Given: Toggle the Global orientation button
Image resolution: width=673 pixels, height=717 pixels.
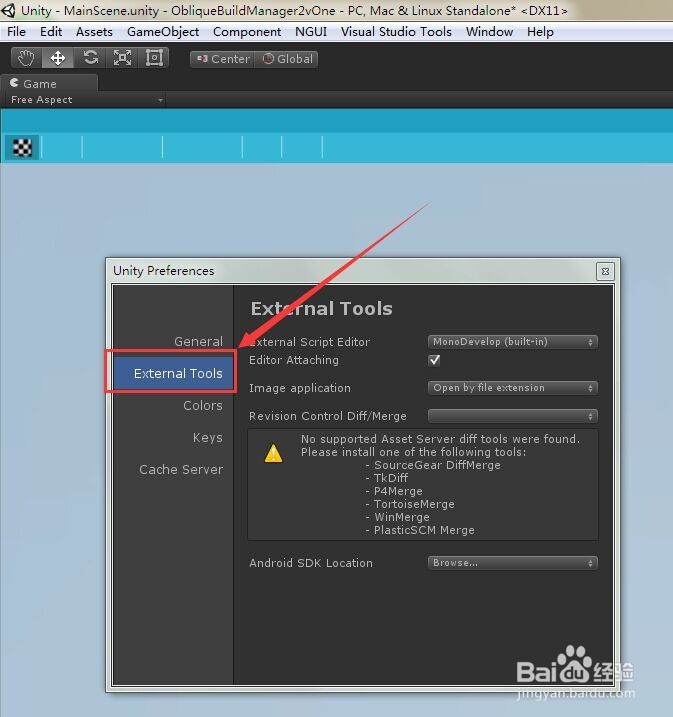Looking at the screenshot, I should [x=287, y=59].
